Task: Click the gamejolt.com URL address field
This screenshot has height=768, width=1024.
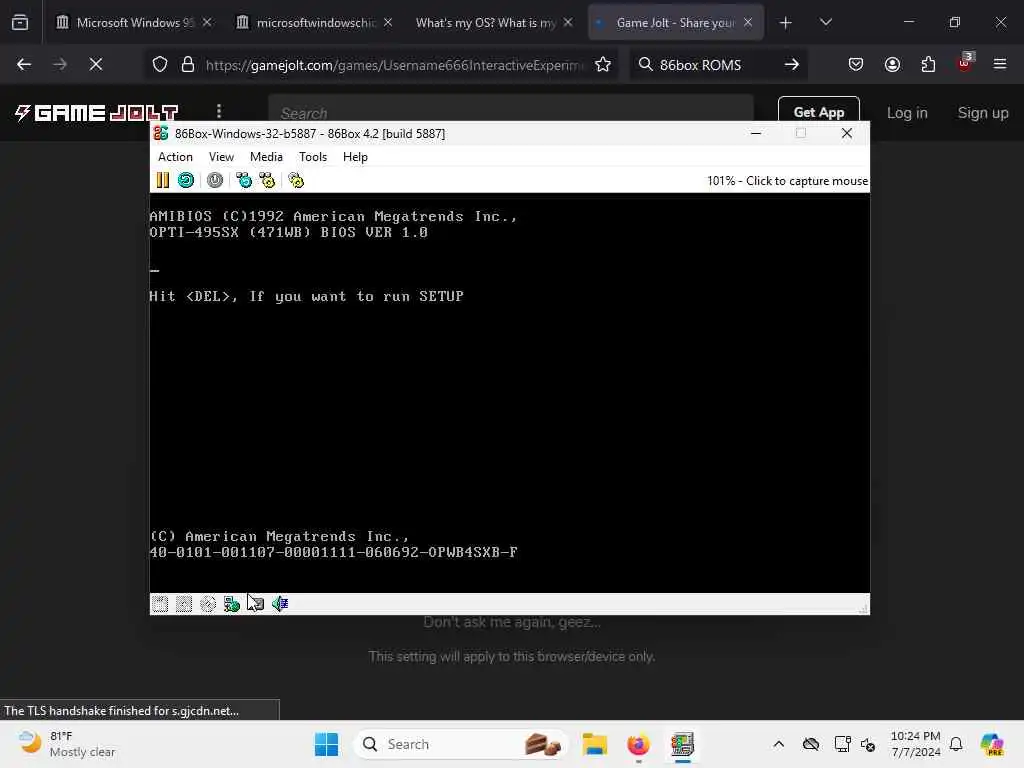Action: click(392, 65)
